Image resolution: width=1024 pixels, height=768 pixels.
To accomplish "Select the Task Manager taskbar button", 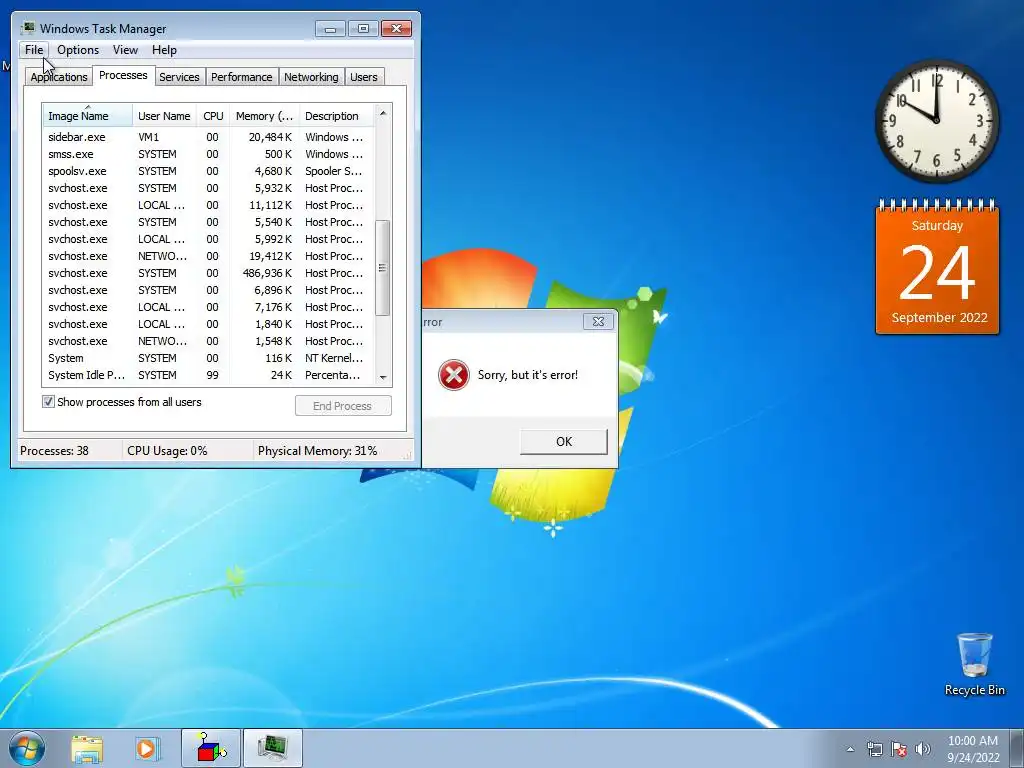I will [272, 748].
